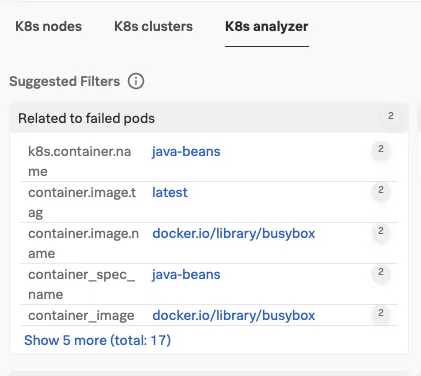
Task: Click the Related to failed pods header
Action: [209, 118]
